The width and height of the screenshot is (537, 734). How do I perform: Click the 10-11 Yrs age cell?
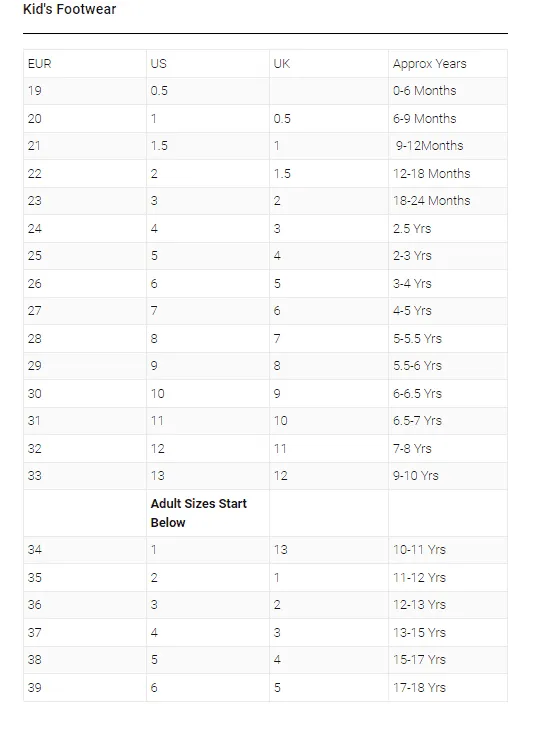tap(448, 550)
